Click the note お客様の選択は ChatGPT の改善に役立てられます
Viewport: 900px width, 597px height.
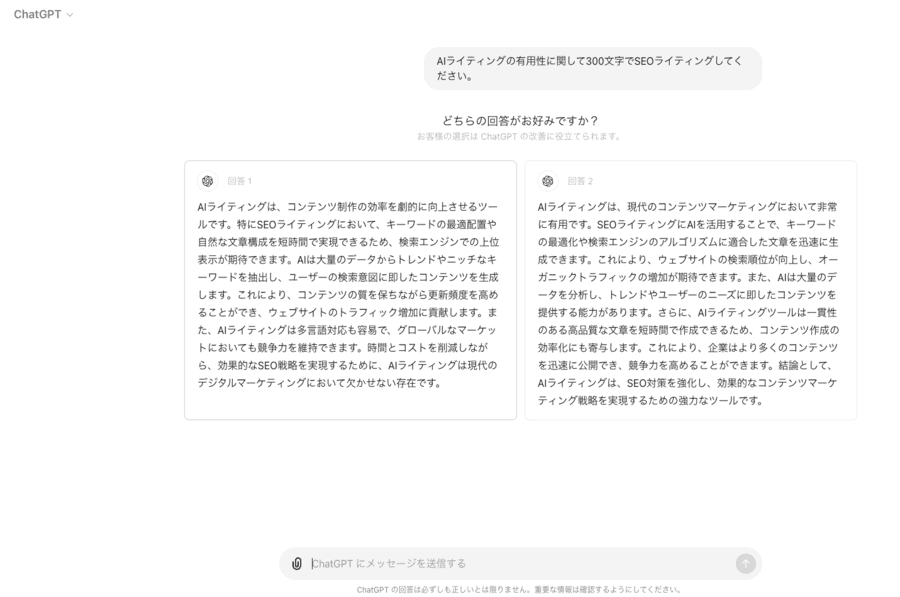click(x=518, y=137)
